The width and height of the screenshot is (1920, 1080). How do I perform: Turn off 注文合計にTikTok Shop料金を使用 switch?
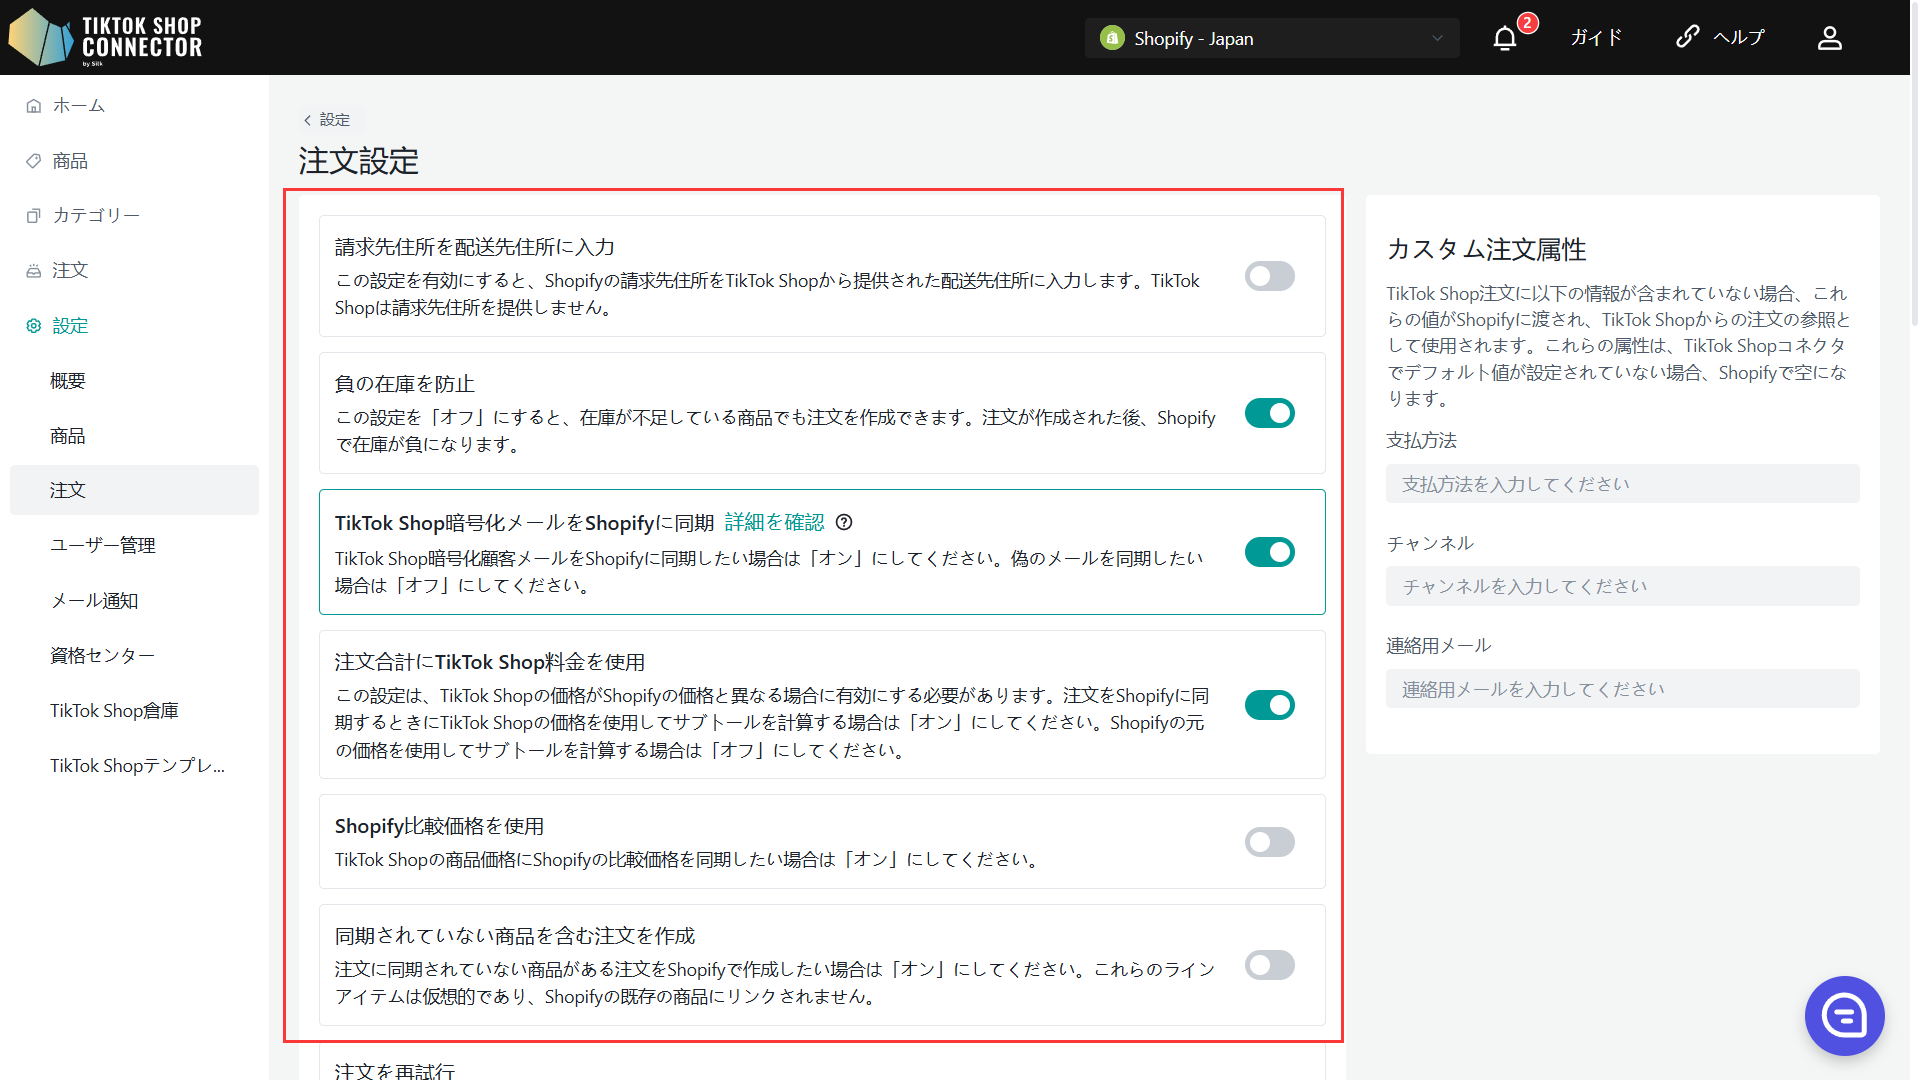pyautogui.click(x=1269, y=705)
